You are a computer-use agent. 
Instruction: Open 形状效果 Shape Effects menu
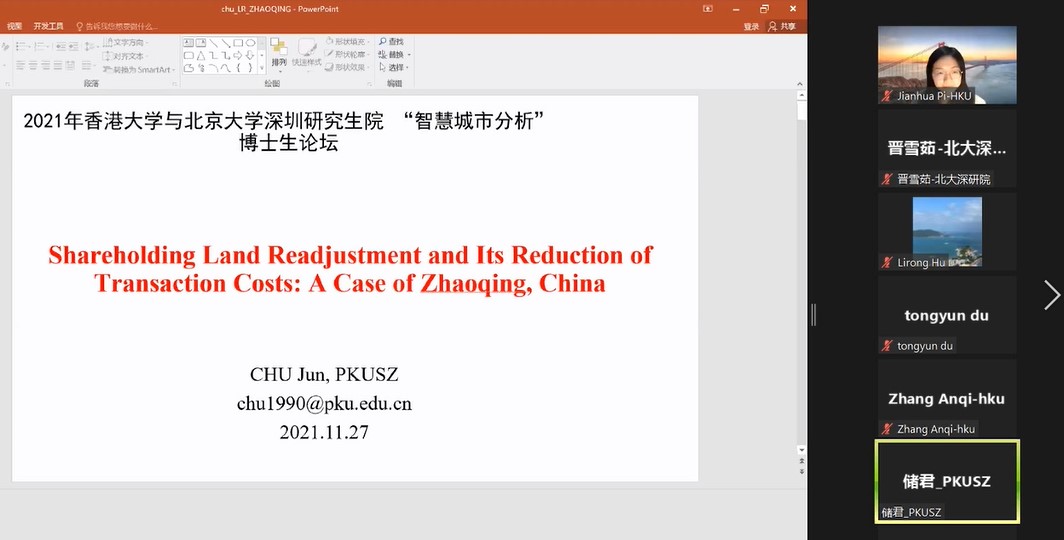tap(346, 68)
